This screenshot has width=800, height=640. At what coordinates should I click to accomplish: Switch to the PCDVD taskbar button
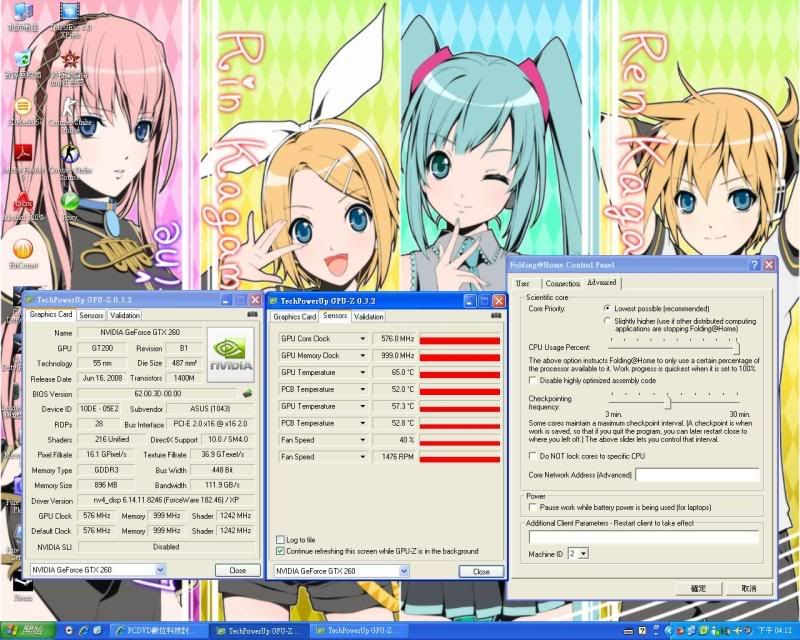[x=159, y=631]
